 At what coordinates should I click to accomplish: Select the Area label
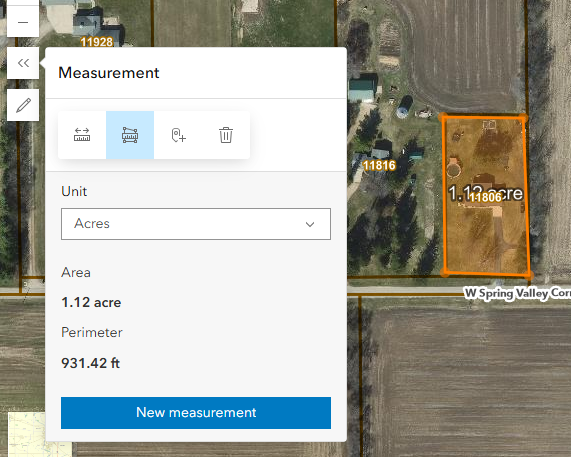click(x=76, y=272)
